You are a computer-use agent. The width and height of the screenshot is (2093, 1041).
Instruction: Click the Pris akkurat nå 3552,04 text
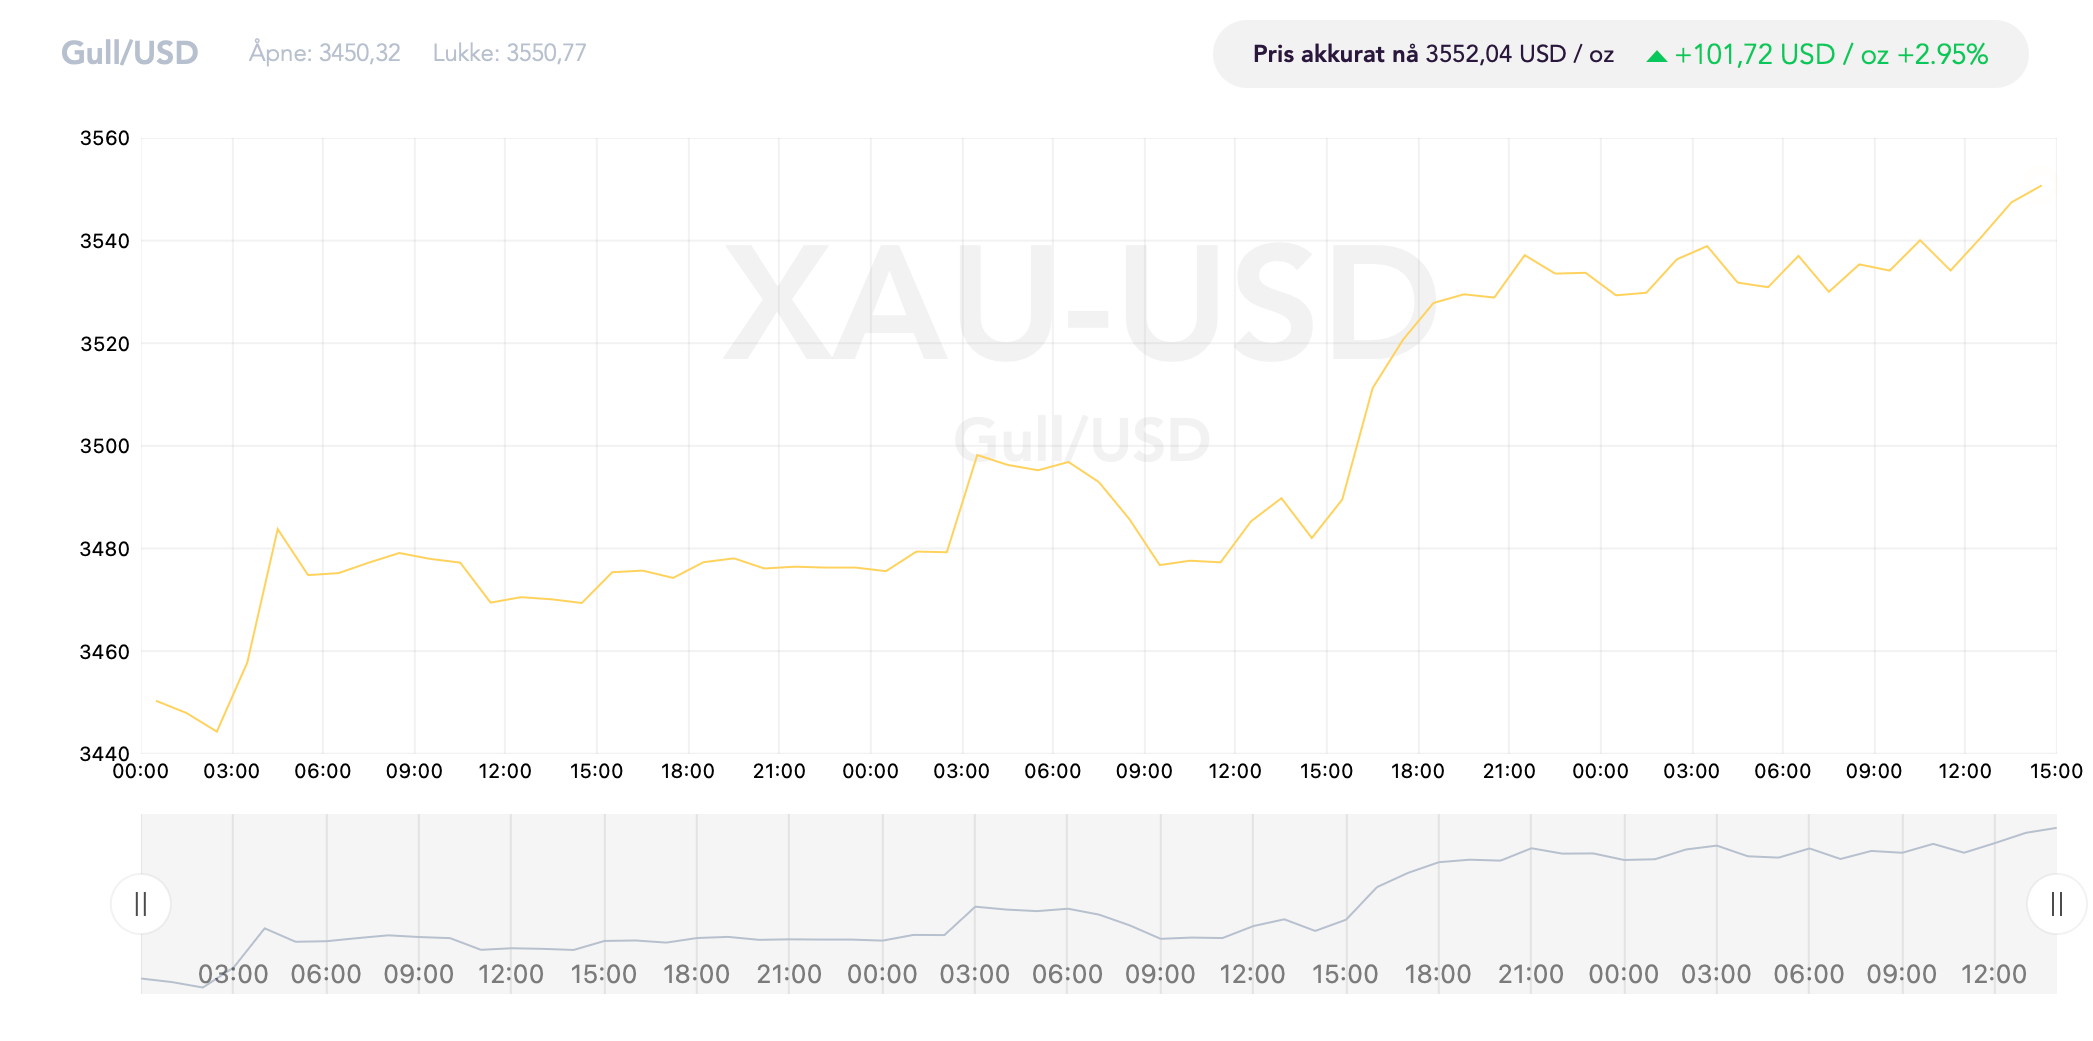pyautogui.click(x=1433, y=54)
